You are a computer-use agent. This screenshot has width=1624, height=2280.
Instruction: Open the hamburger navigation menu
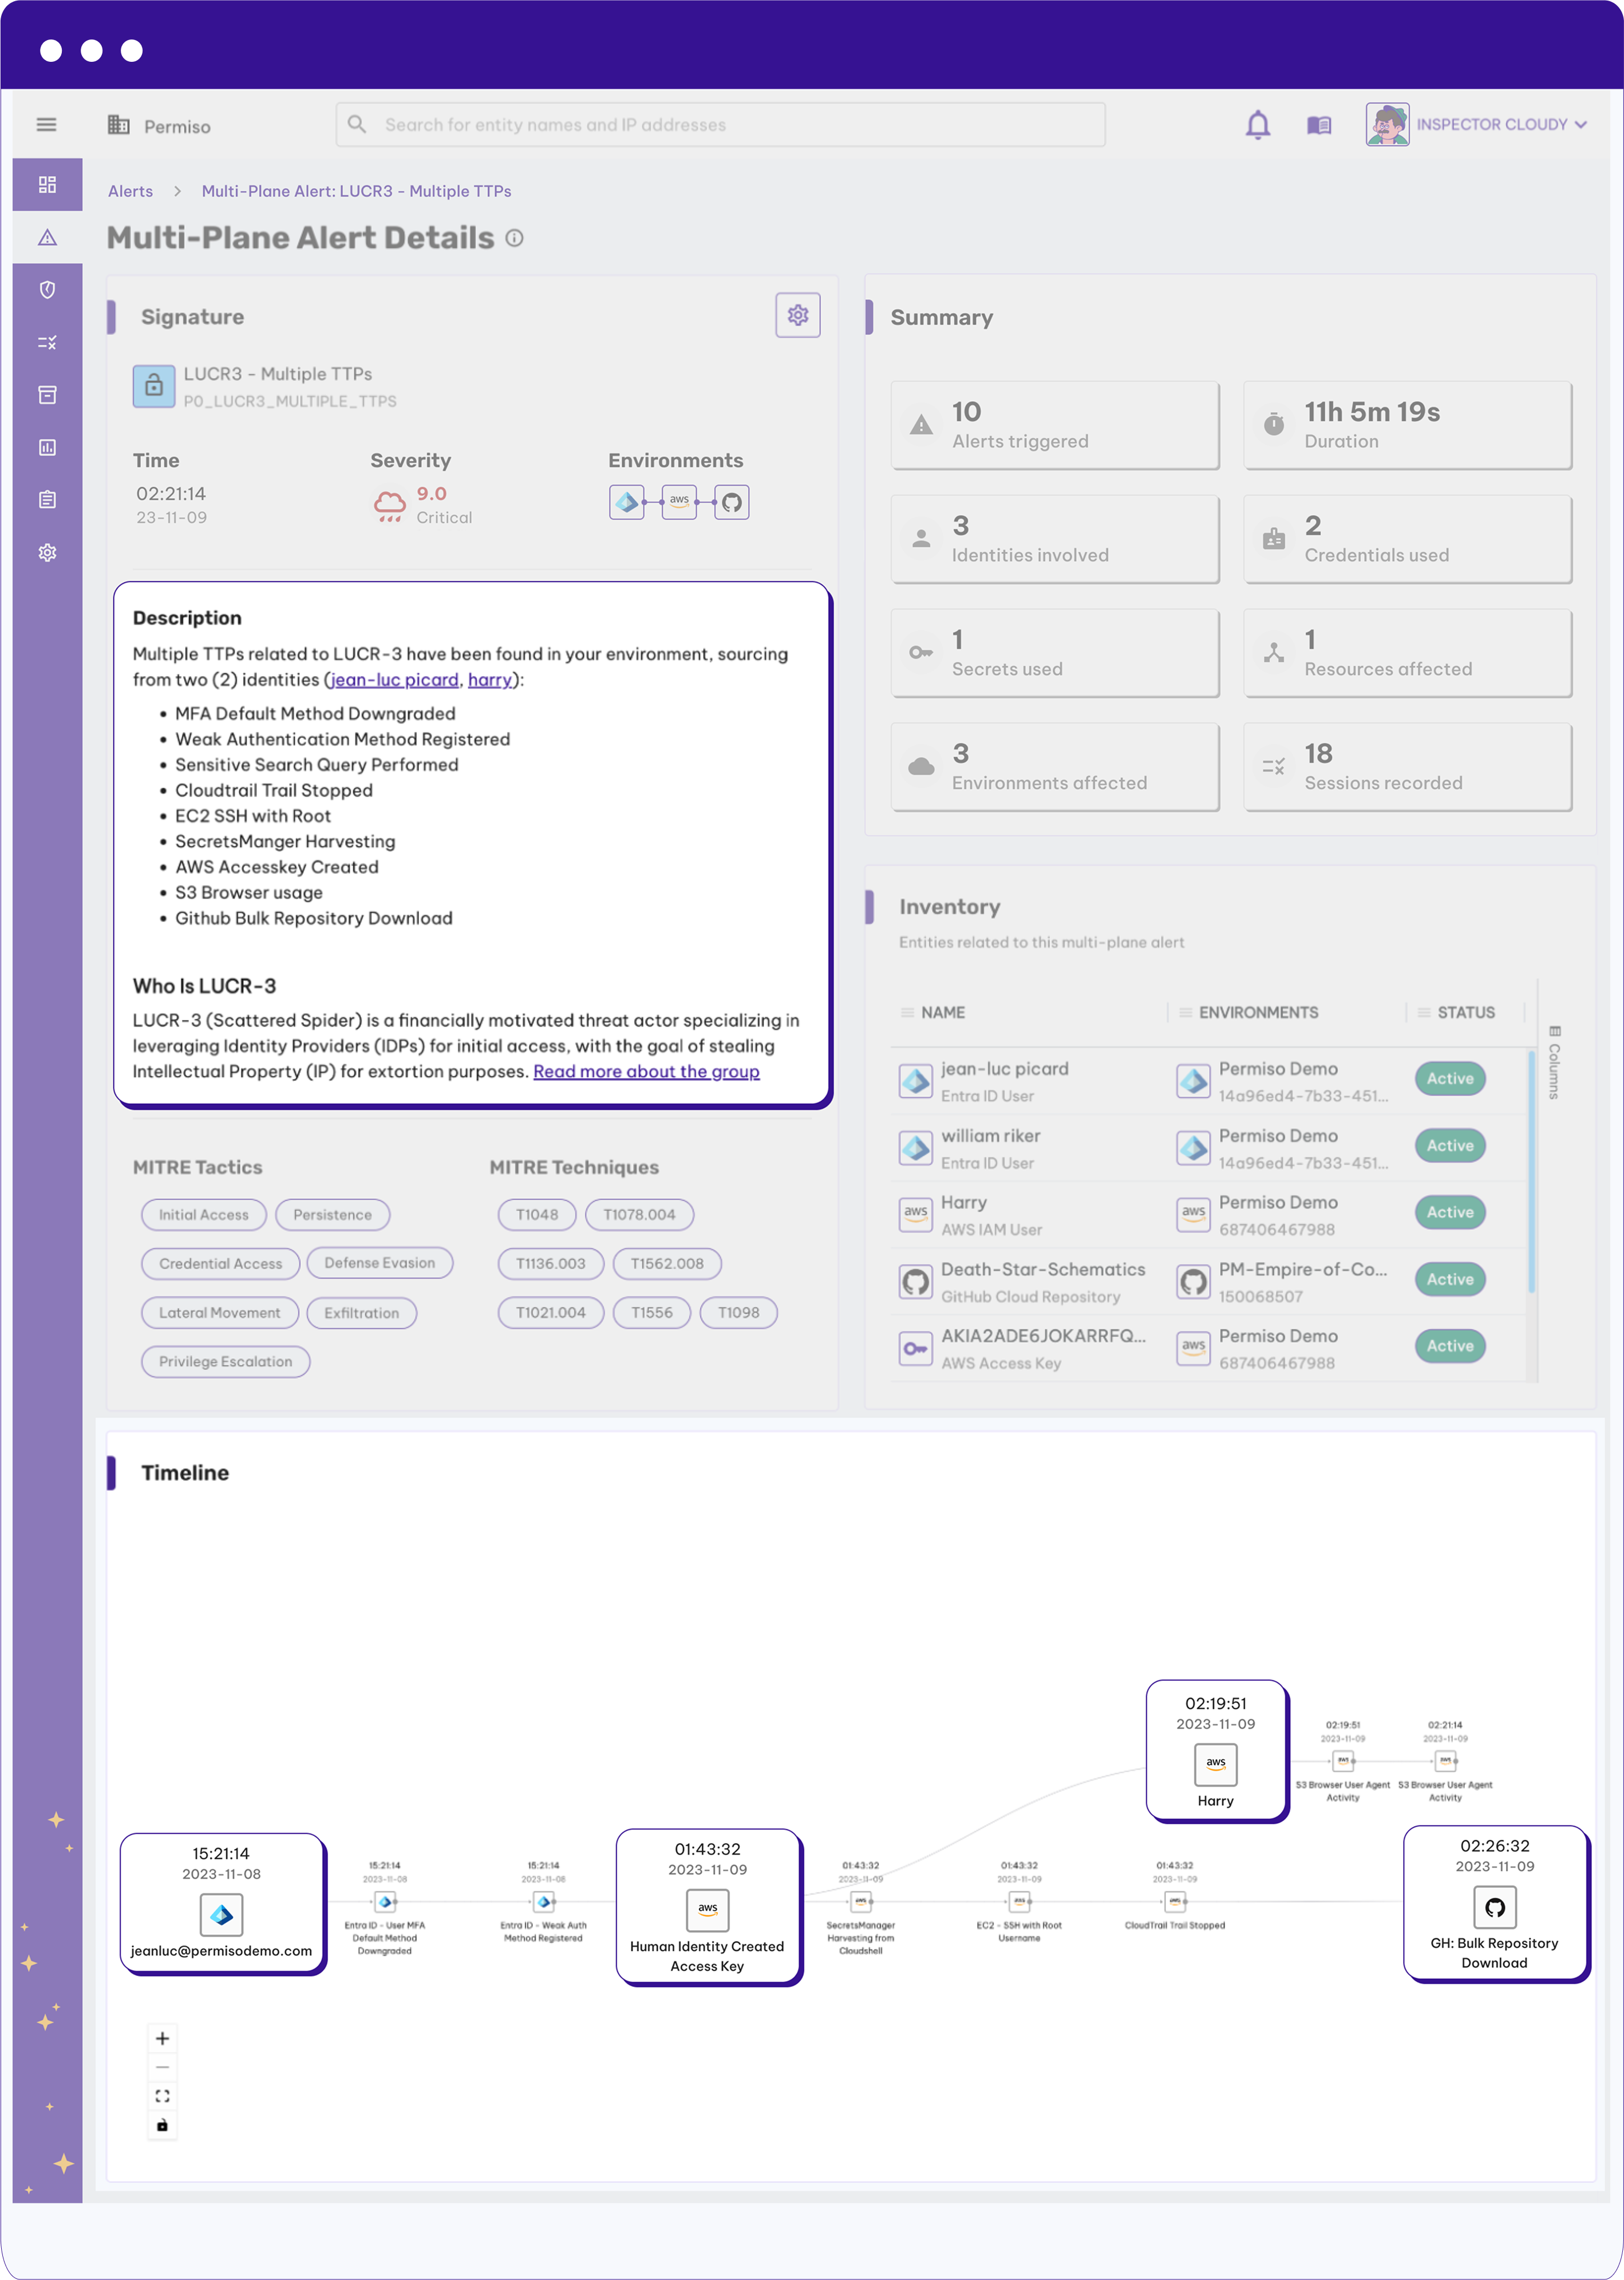click(x=46, y=125)
